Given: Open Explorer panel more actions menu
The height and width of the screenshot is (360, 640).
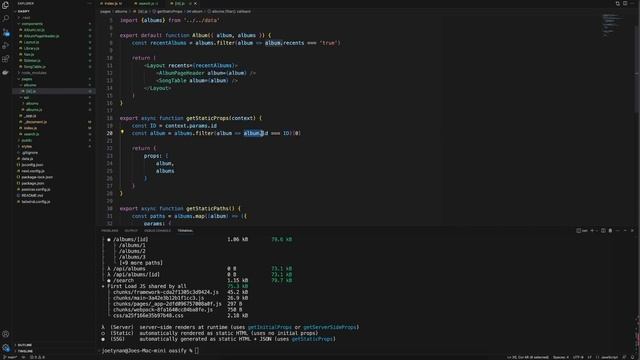Looking at the screenshot, I should (90, 3).
